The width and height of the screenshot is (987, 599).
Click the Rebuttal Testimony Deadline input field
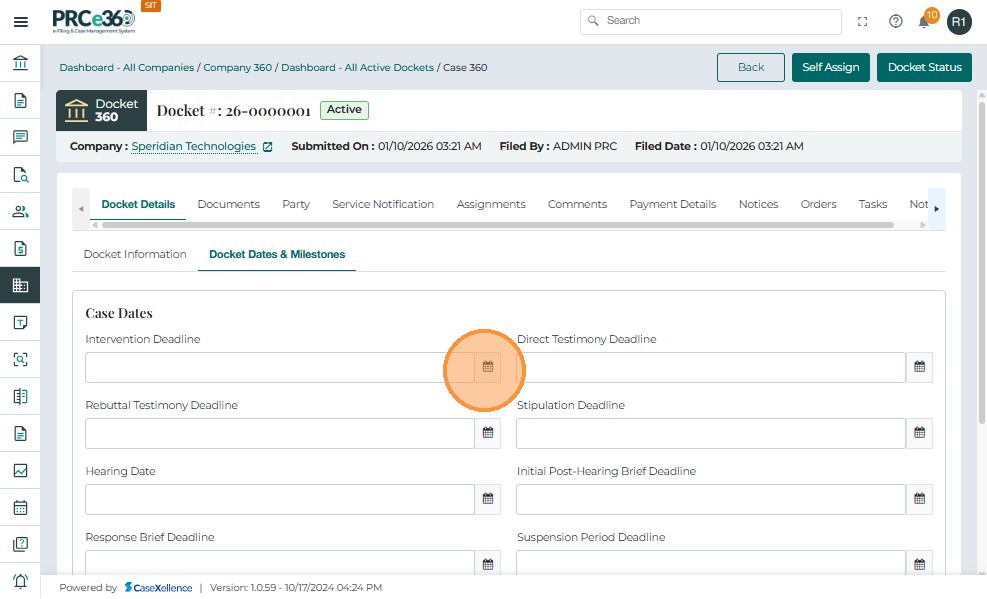point(279,433)
